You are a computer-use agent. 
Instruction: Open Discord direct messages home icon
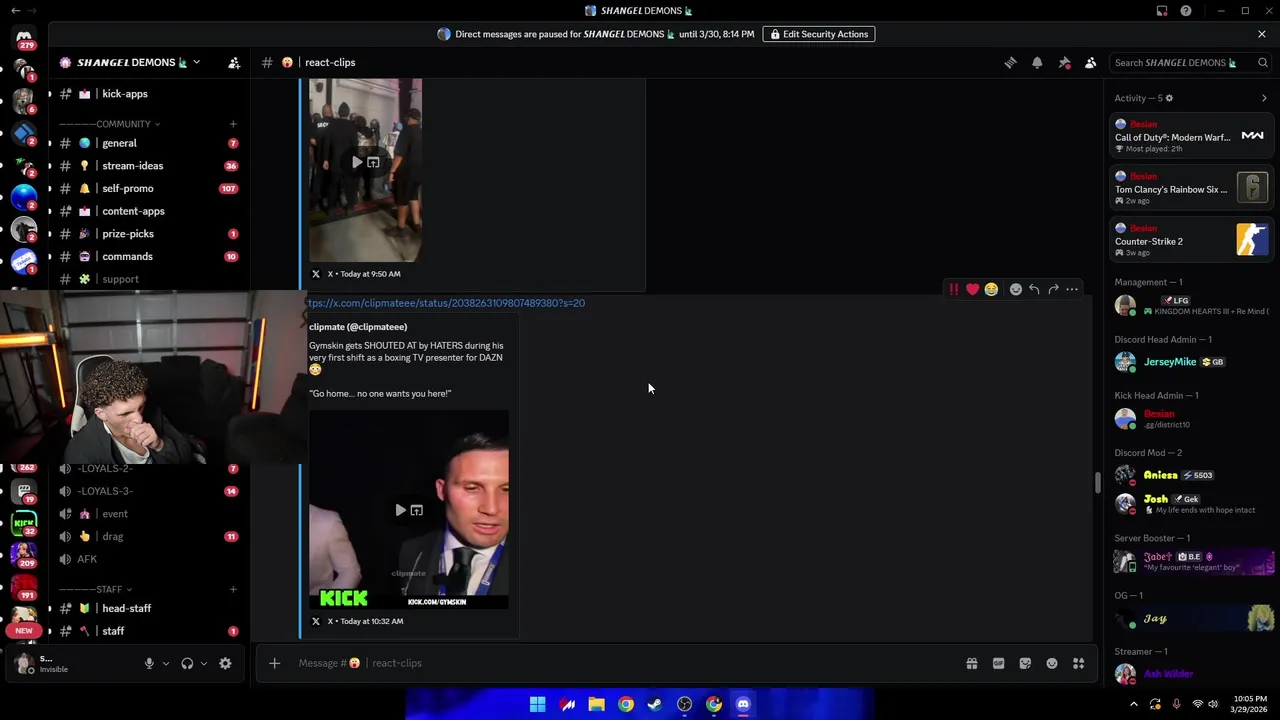24,37
